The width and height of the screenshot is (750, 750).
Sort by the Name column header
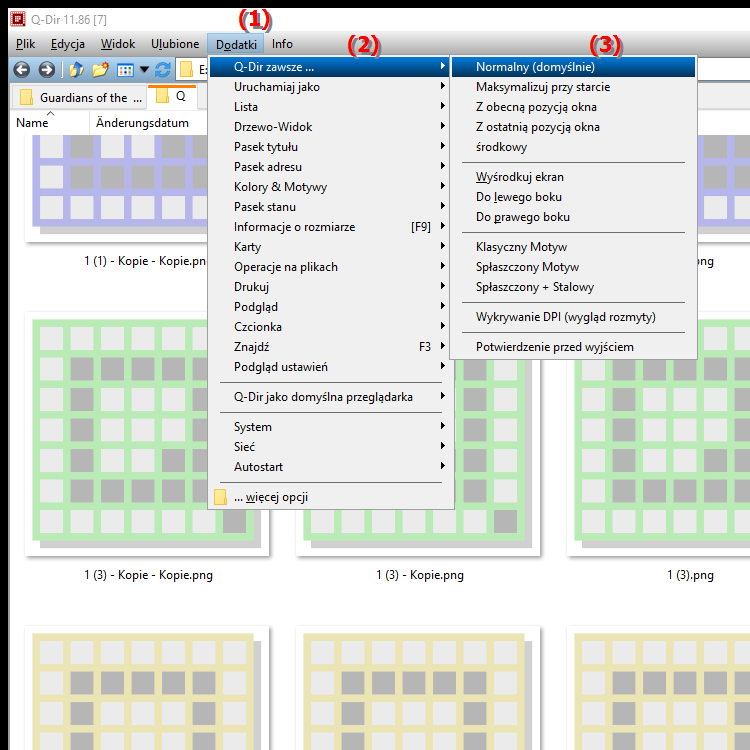(50, 123)
